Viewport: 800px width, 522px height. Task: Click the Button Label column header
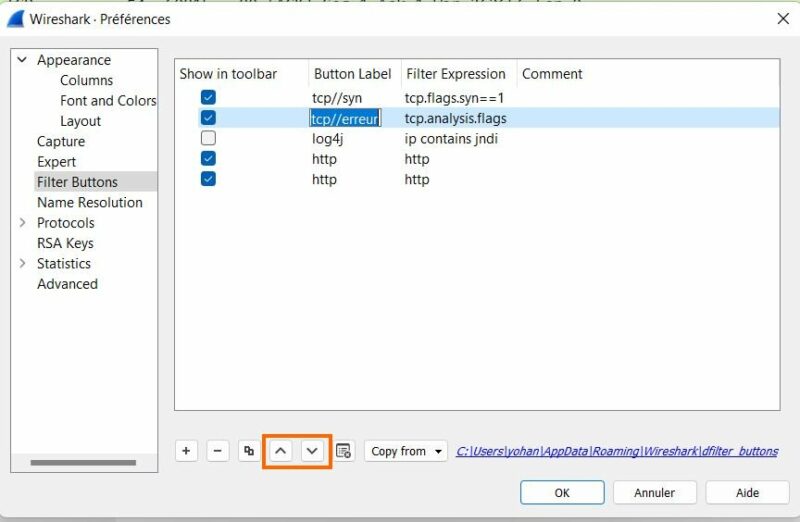(x=353, y=74)
